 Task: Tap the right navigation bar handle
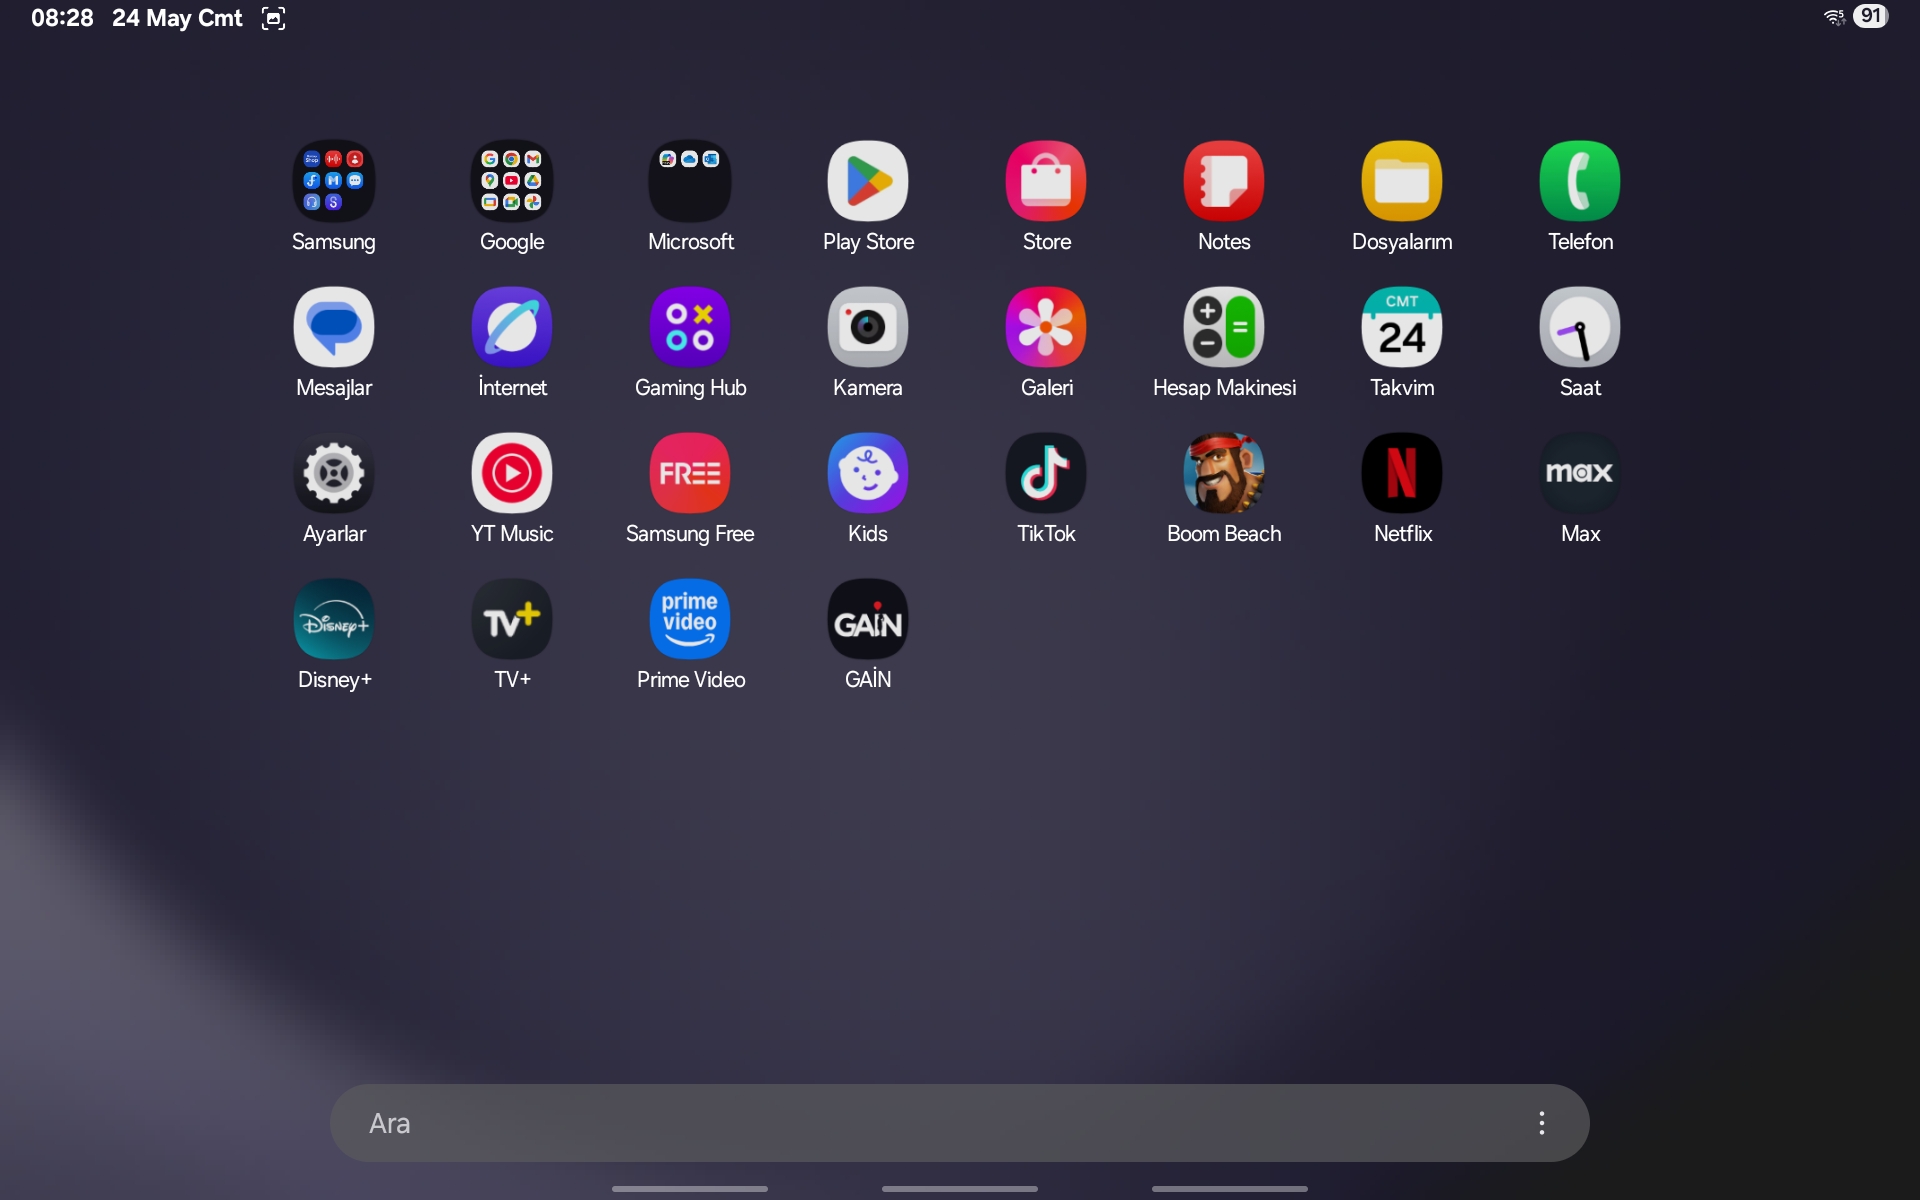1230,1189
